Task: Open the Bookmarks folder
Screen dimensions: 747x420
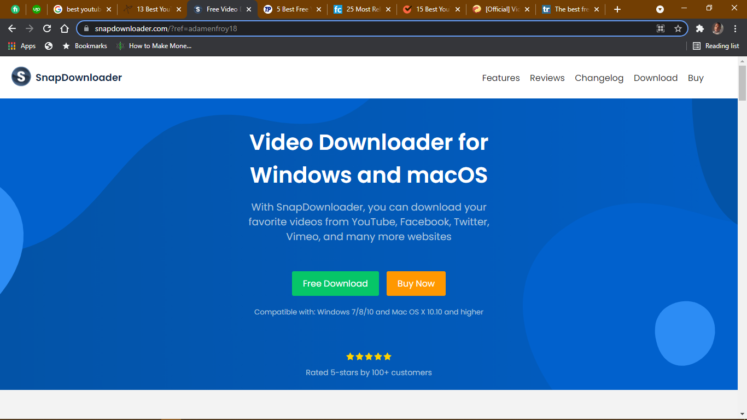Action: (85, 46)
